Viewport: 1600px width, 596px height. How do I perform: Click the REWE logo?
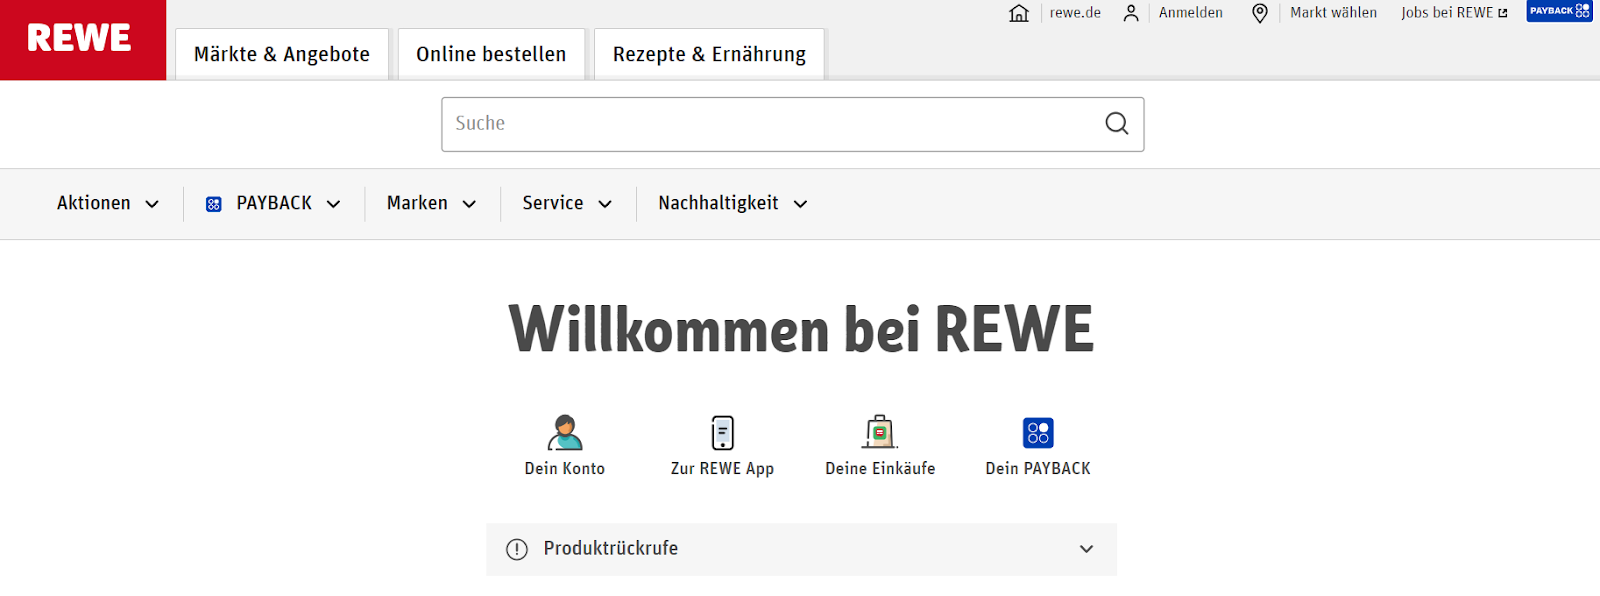(x=82, y=39)
